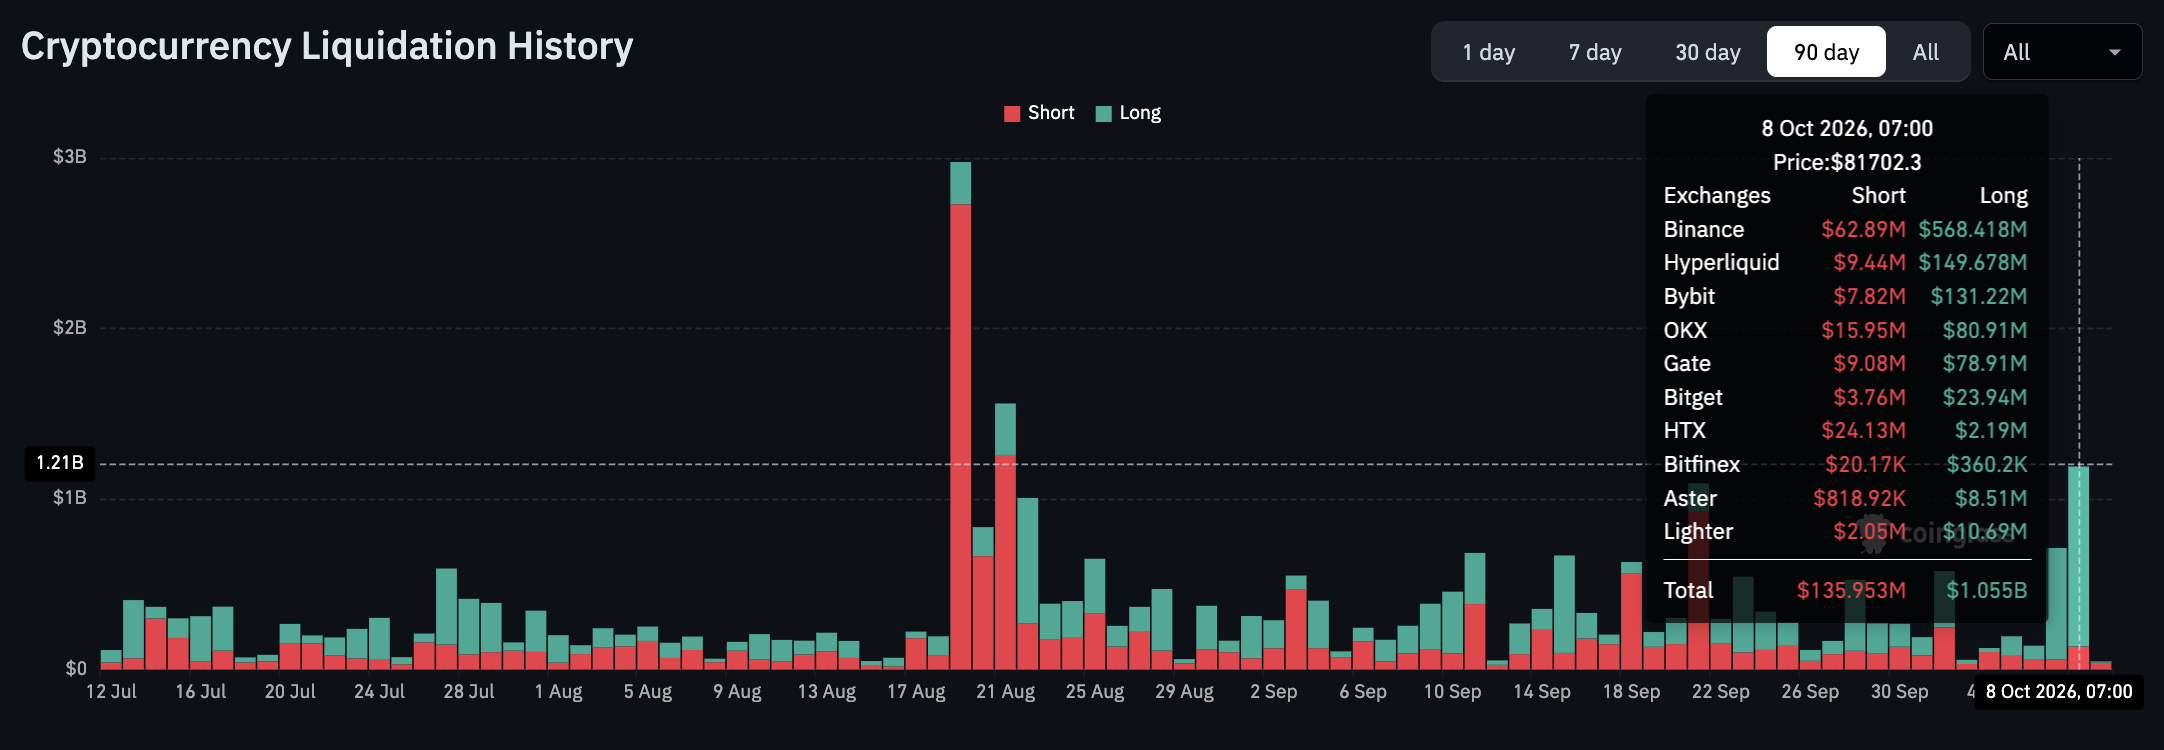Select the All time range tab

(x=1925, y=52)
